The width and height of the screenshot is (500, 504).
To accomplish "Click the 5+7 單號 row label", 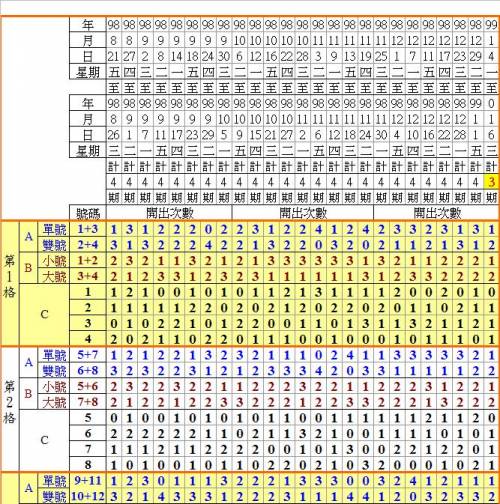I will 88,355.
